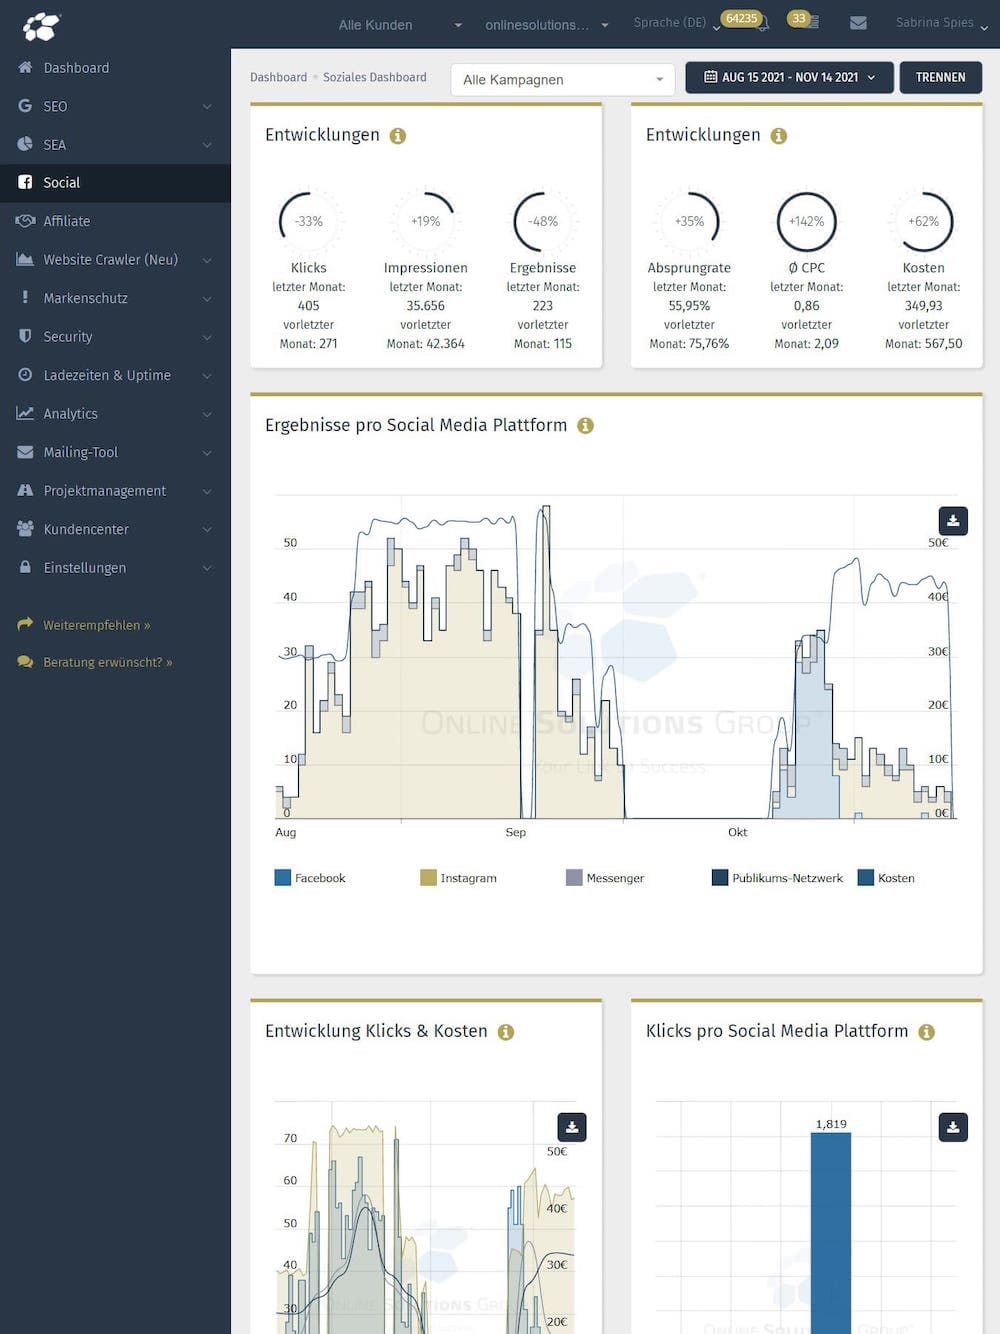The width and height of the screenshot is (1000, 1334).
Task: Click the company logo in top-left corner
Action: tap(41, 25)
